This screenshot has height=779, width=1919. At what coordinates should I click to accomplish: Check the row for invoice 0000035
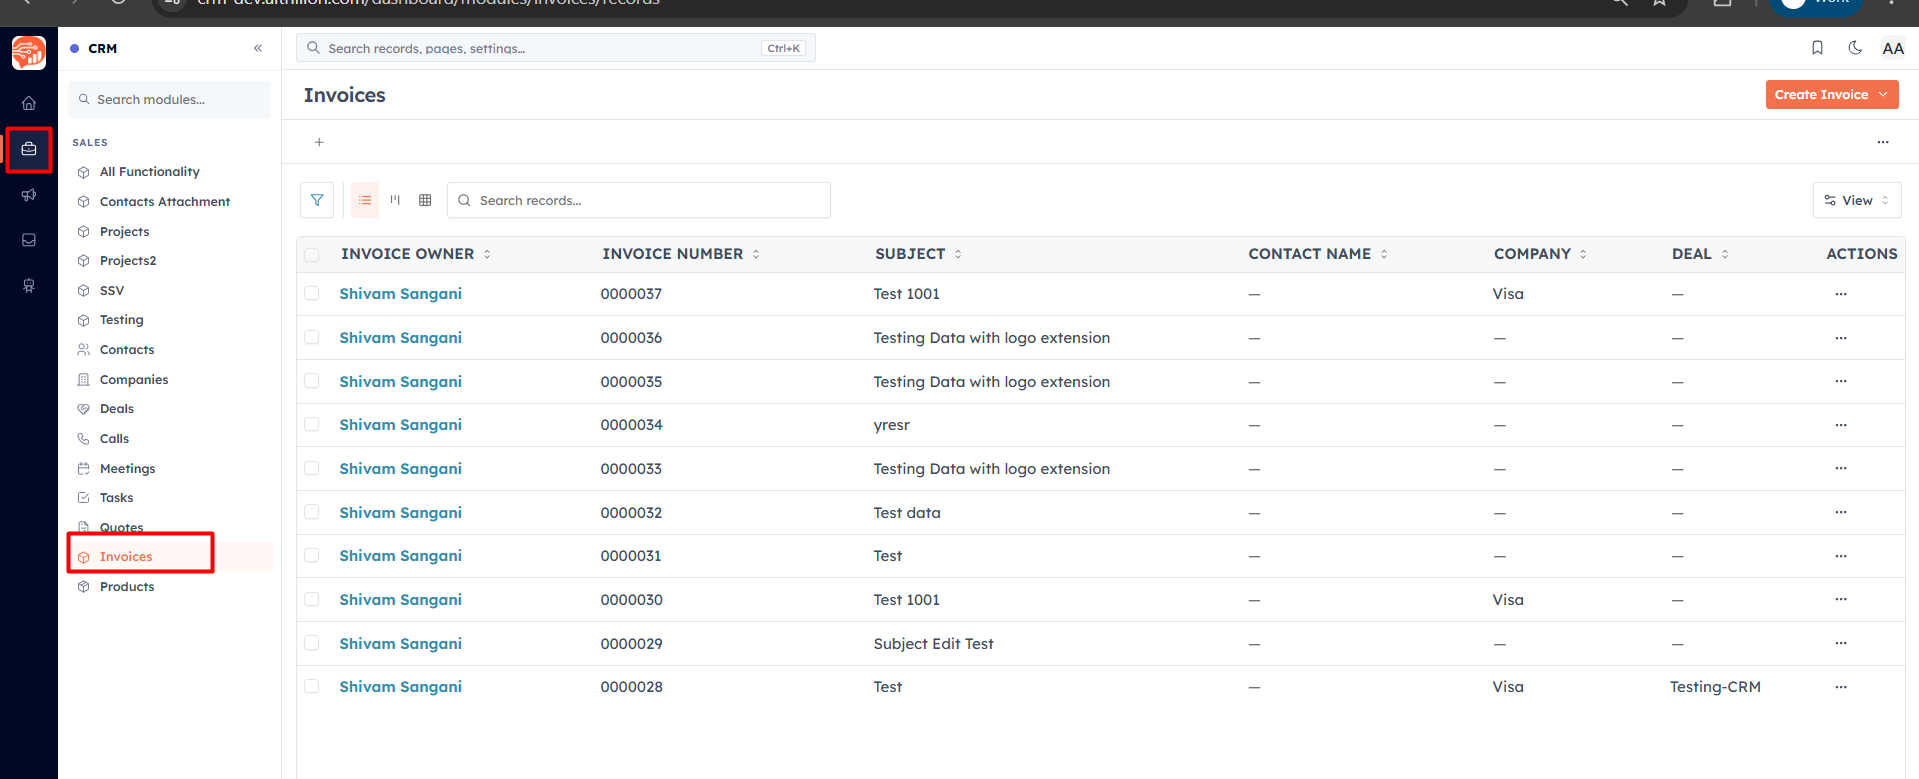click(x=312, y=381)
